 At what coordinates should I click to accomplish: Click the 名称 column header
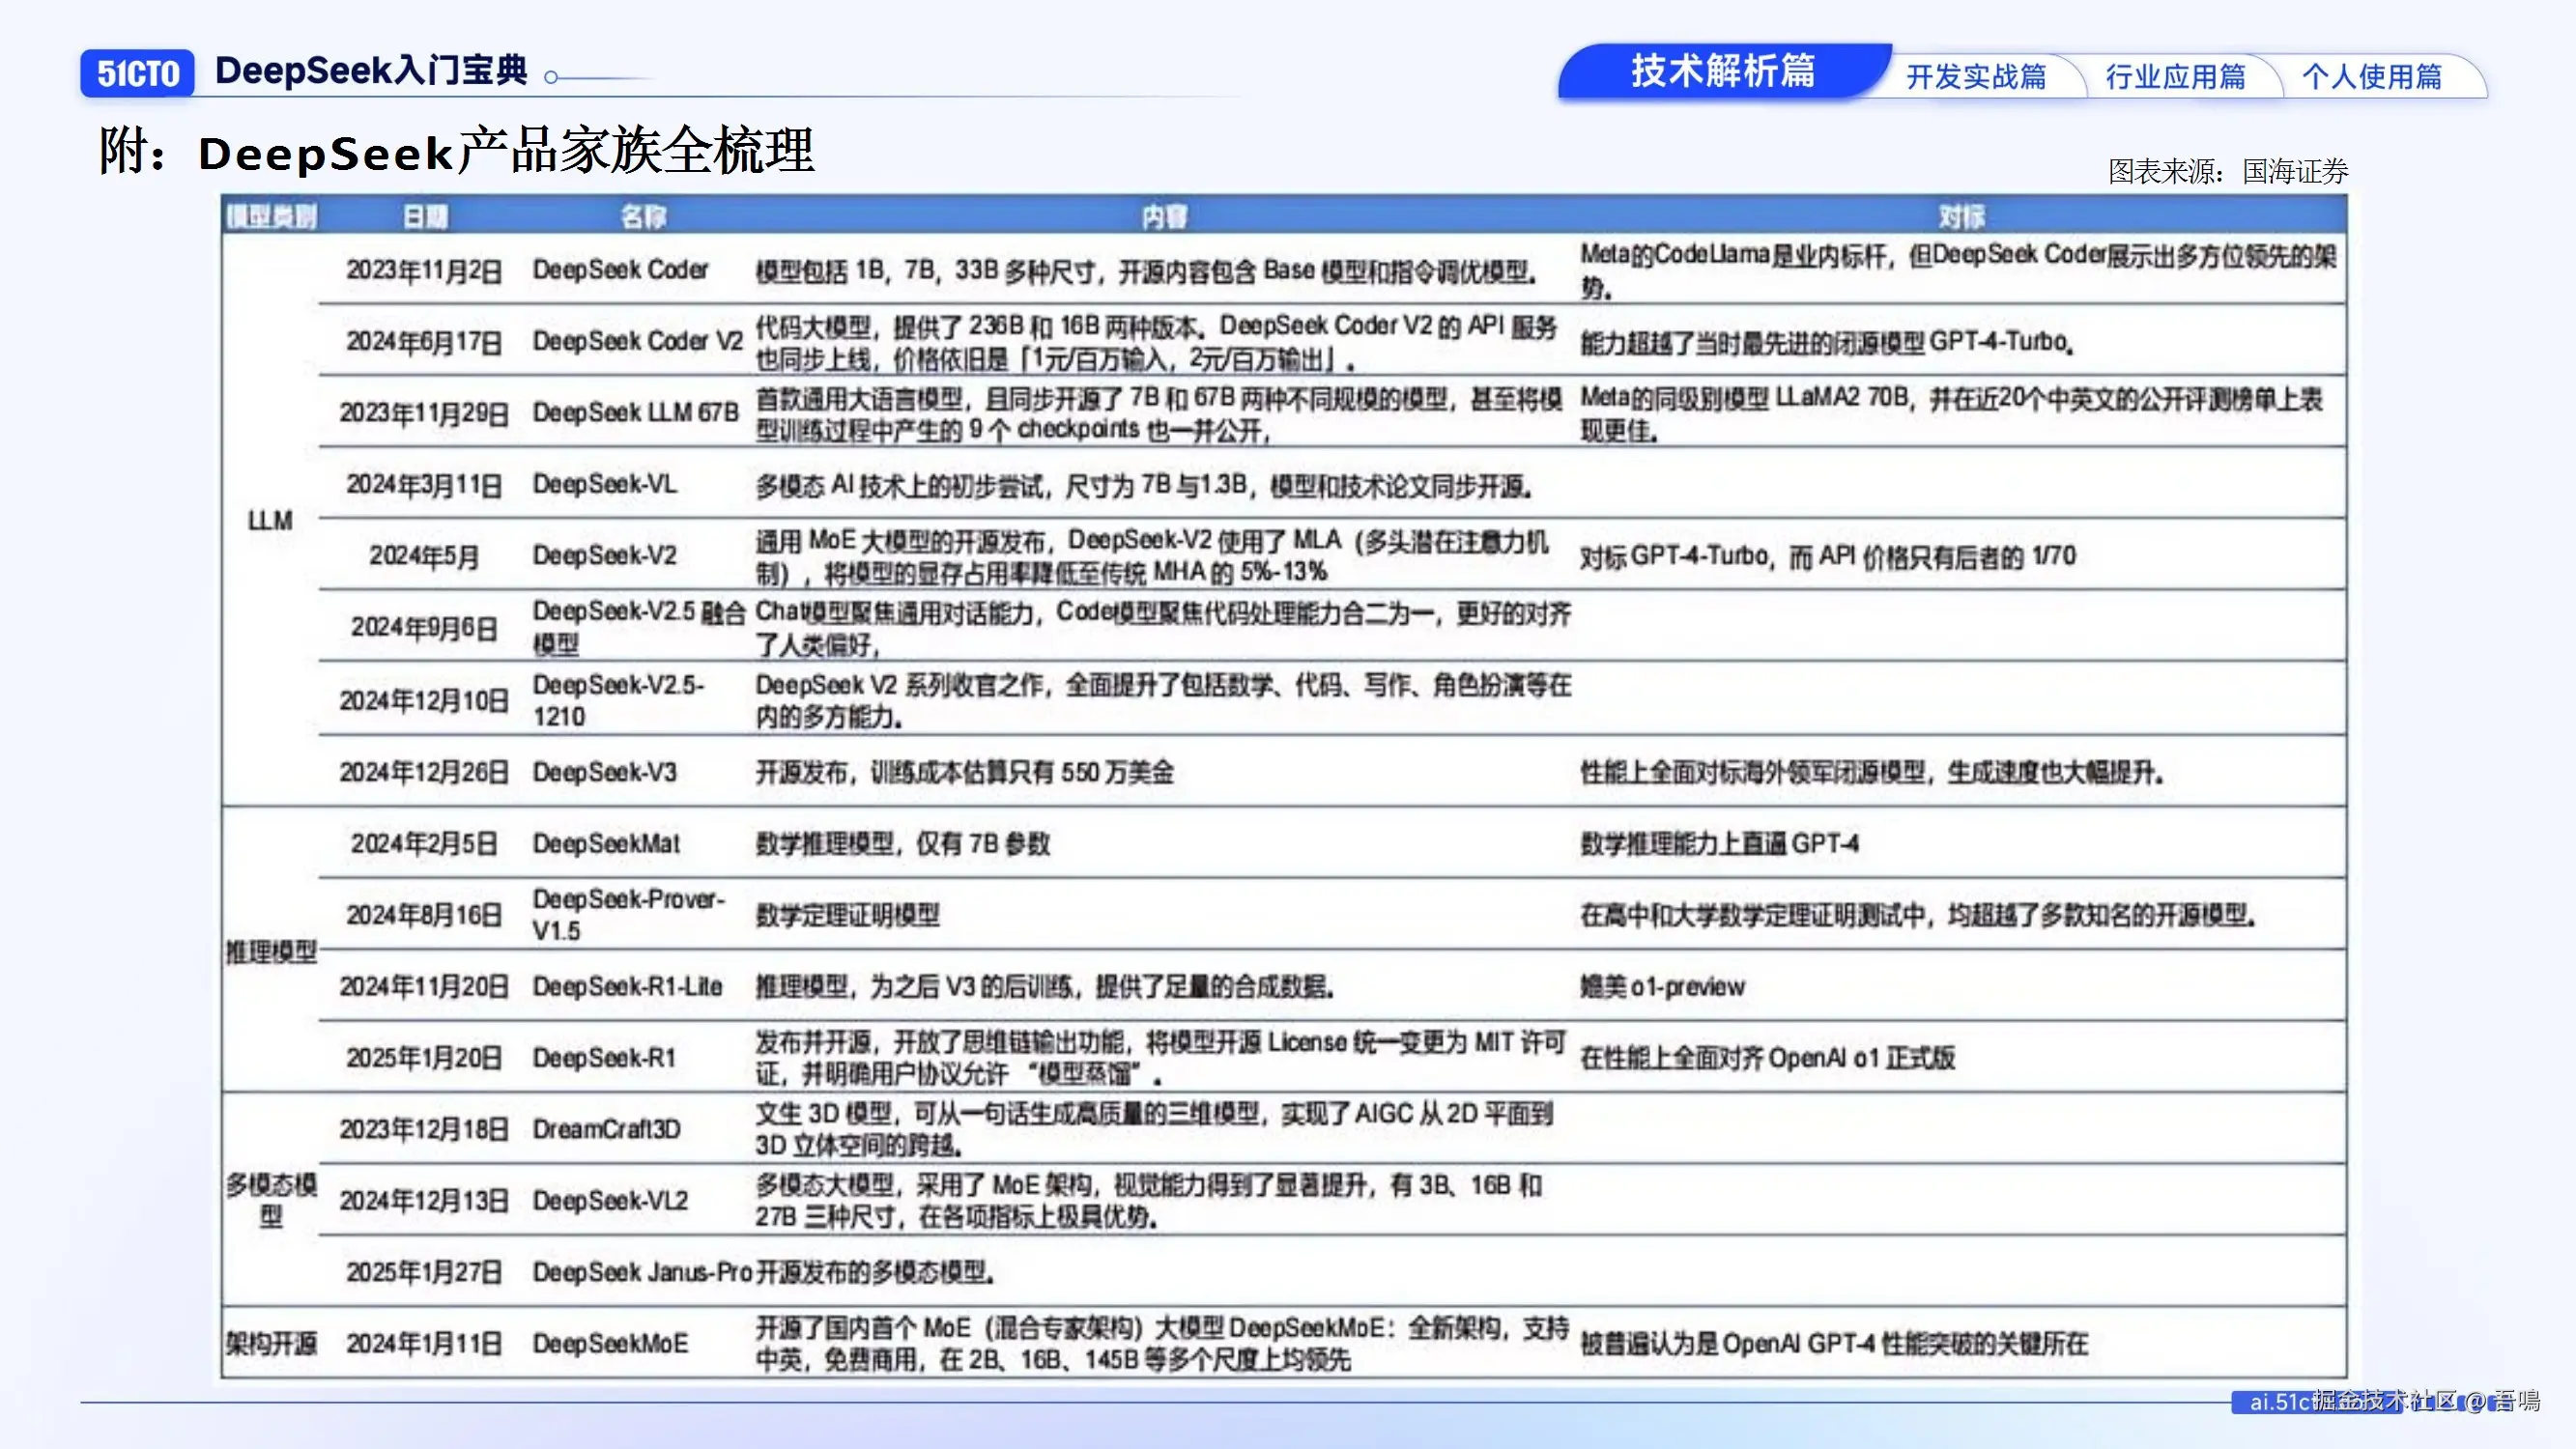click(x=643, y=216)
